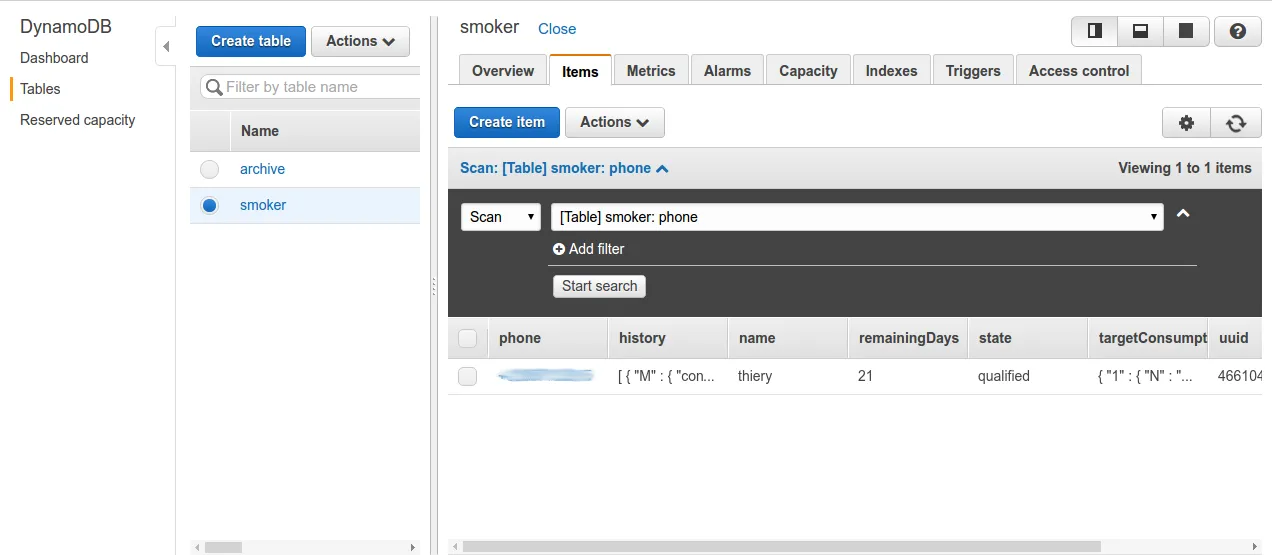Open the archive table link
The width and height of the screenshot is (1272, 555).
pos(262,169)
